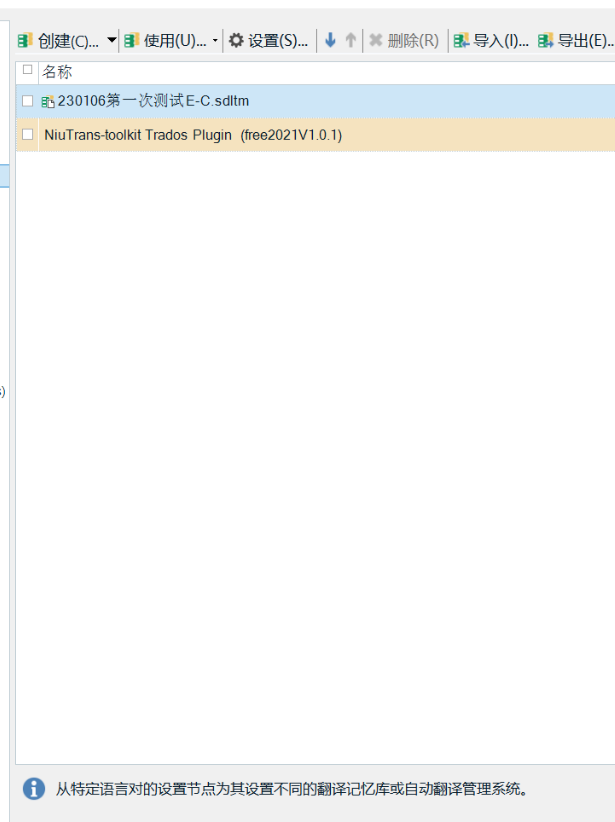Check the 230106第一次测试E-C.sdltm row checkbox
This screenshot has height=822, width=615.
27,101
